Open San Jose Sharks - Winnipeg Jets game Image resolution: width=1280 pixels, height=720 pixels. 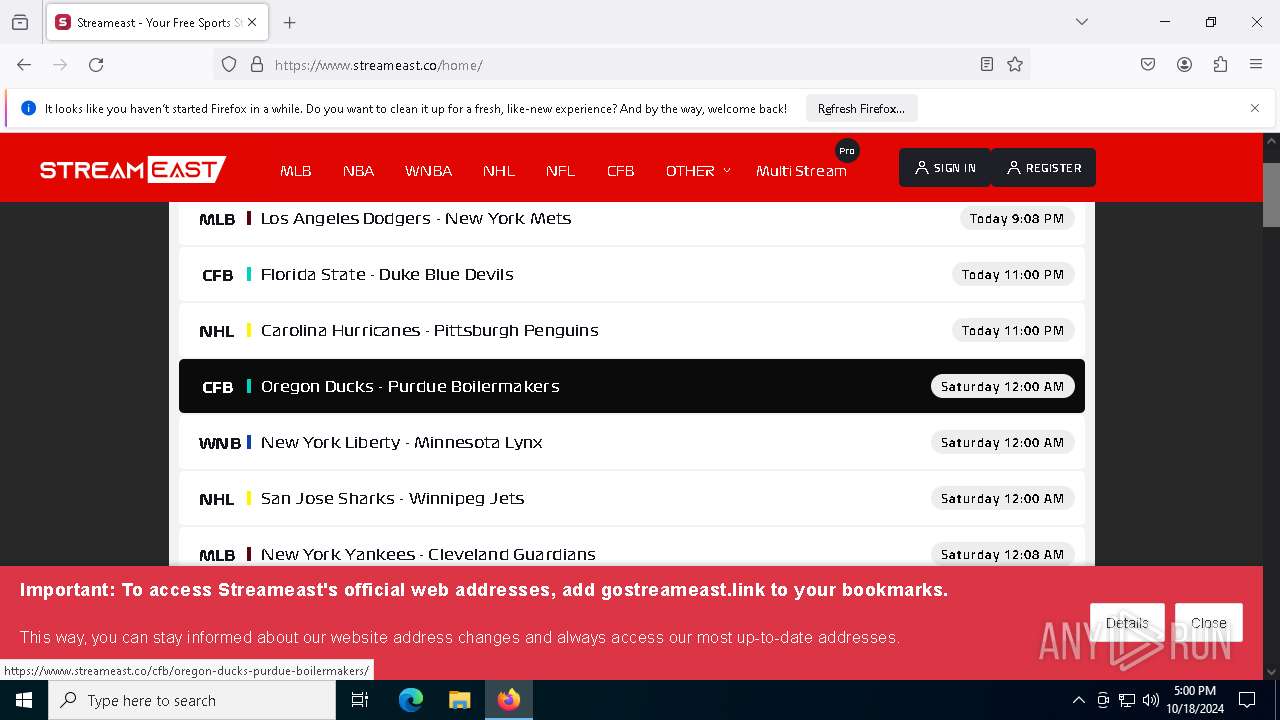point(632,498)
